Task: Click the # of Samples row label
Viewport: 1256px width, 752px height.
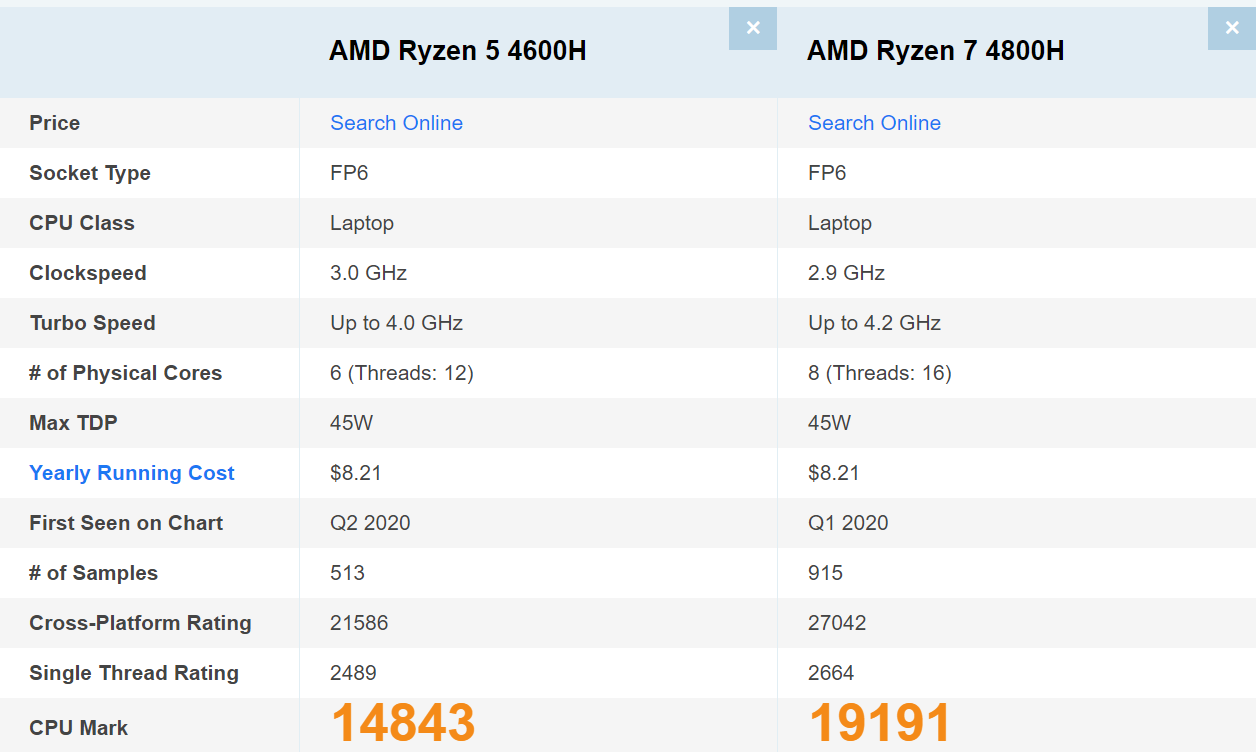Action: pos(94,573)
